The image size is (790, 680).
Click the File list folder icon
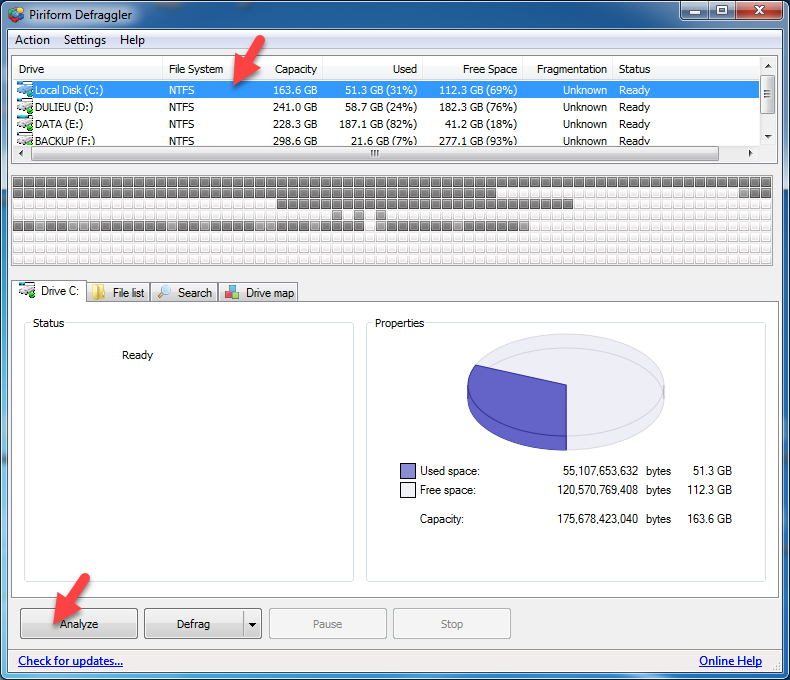[x=99, y=292]
